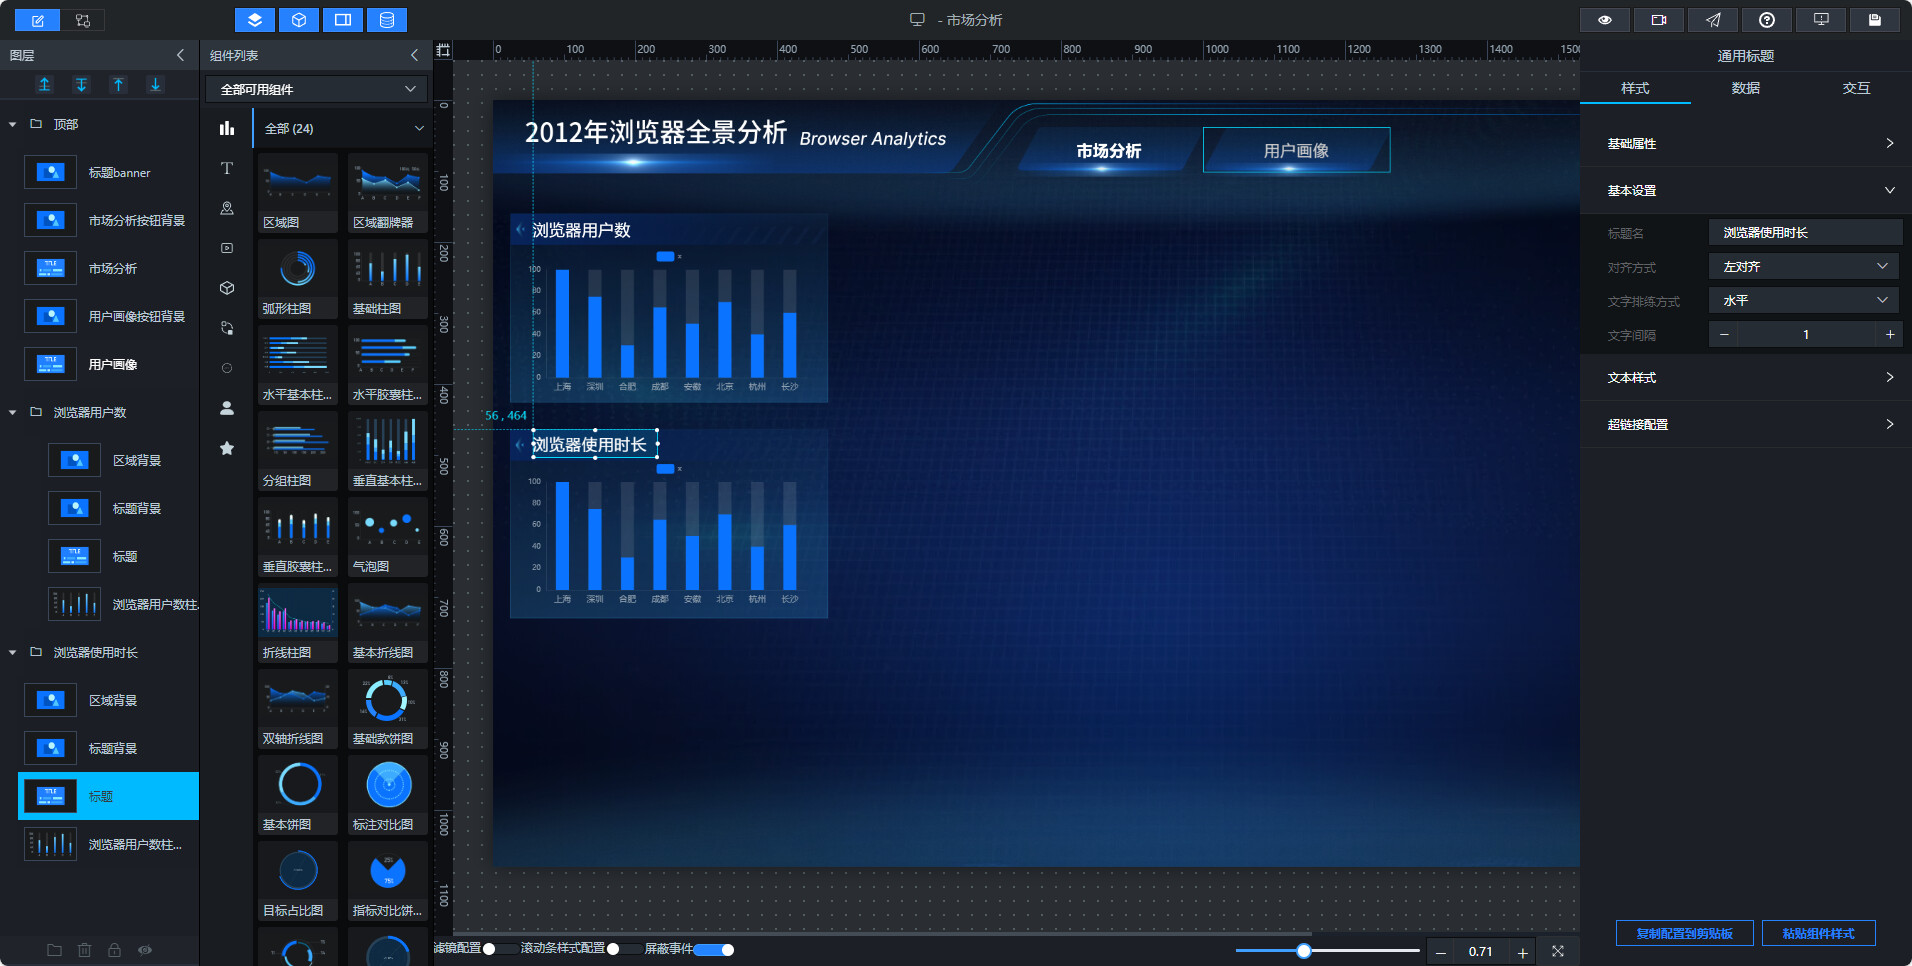This screenshot has height=966, width=1912.
Task: Enable the 滤镜配置 toggle switch
Action: coord(501,949)
